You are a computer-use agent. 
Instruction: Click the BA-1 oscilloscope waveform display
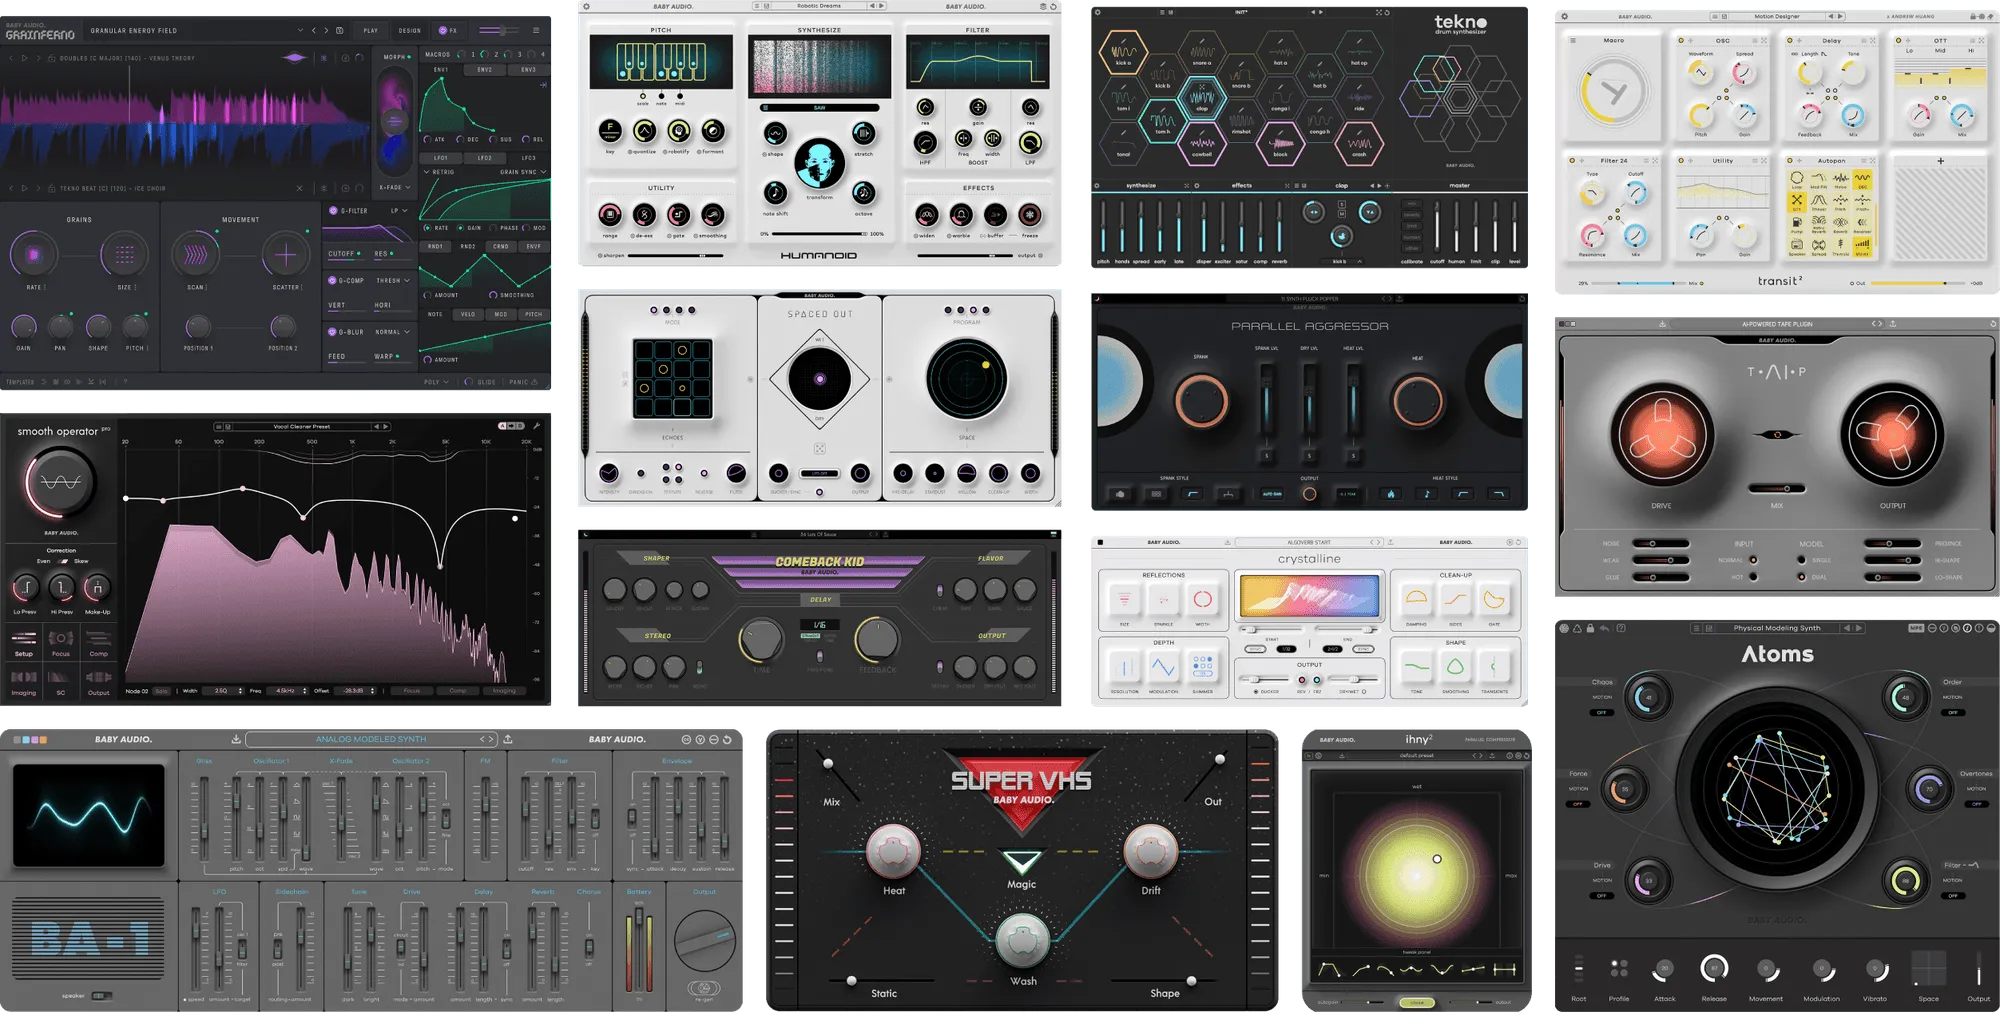89,815
